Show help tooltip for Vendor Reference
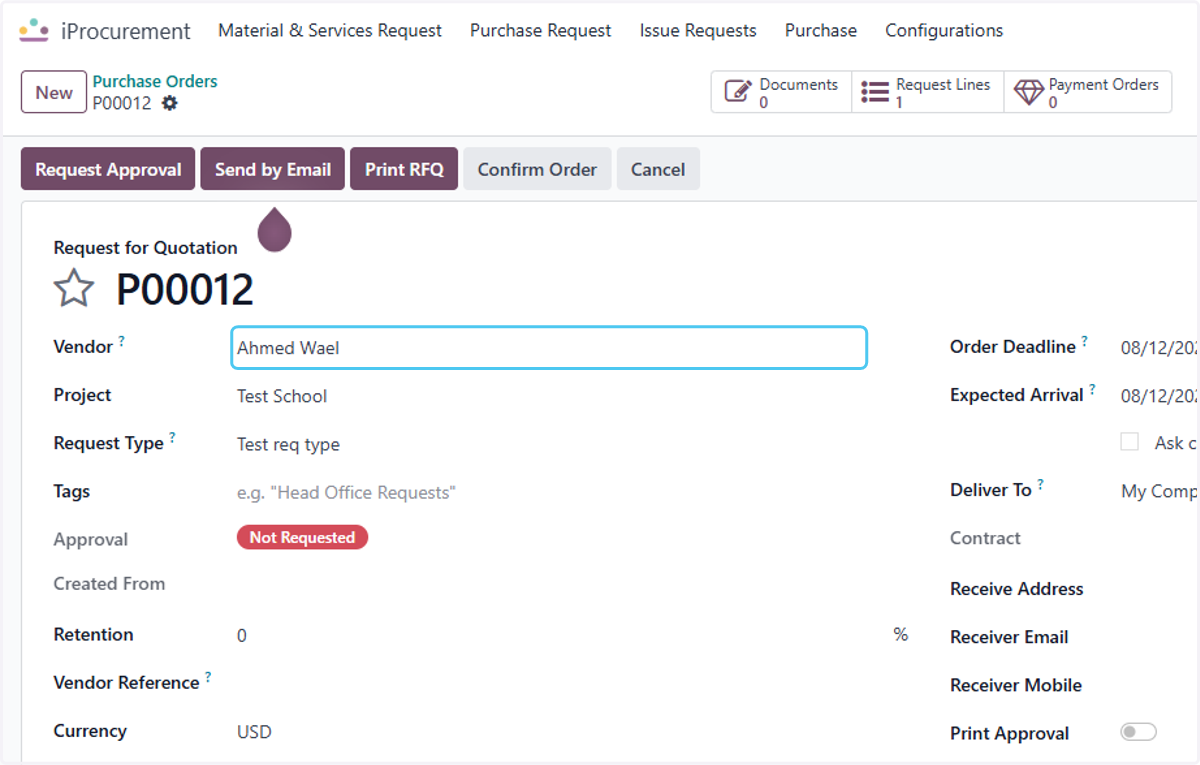Viewport: 1200px width, 765px height. point(208,677)
